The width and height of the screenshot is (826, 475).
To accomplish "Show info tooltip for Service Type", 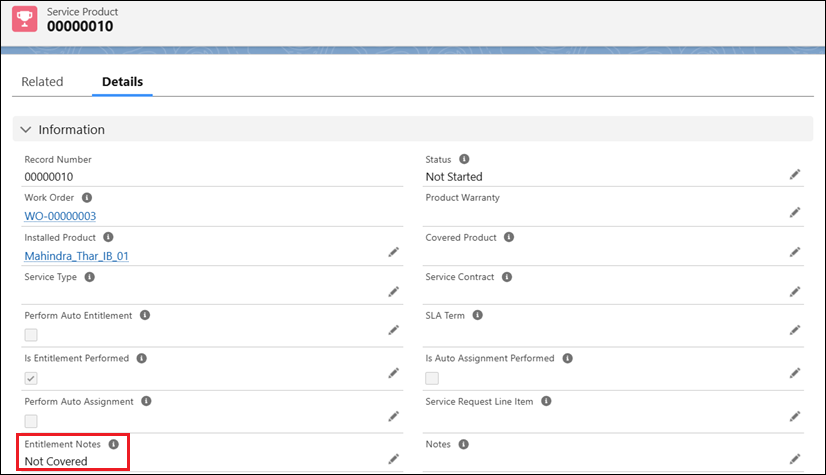I will click(90, 276).
